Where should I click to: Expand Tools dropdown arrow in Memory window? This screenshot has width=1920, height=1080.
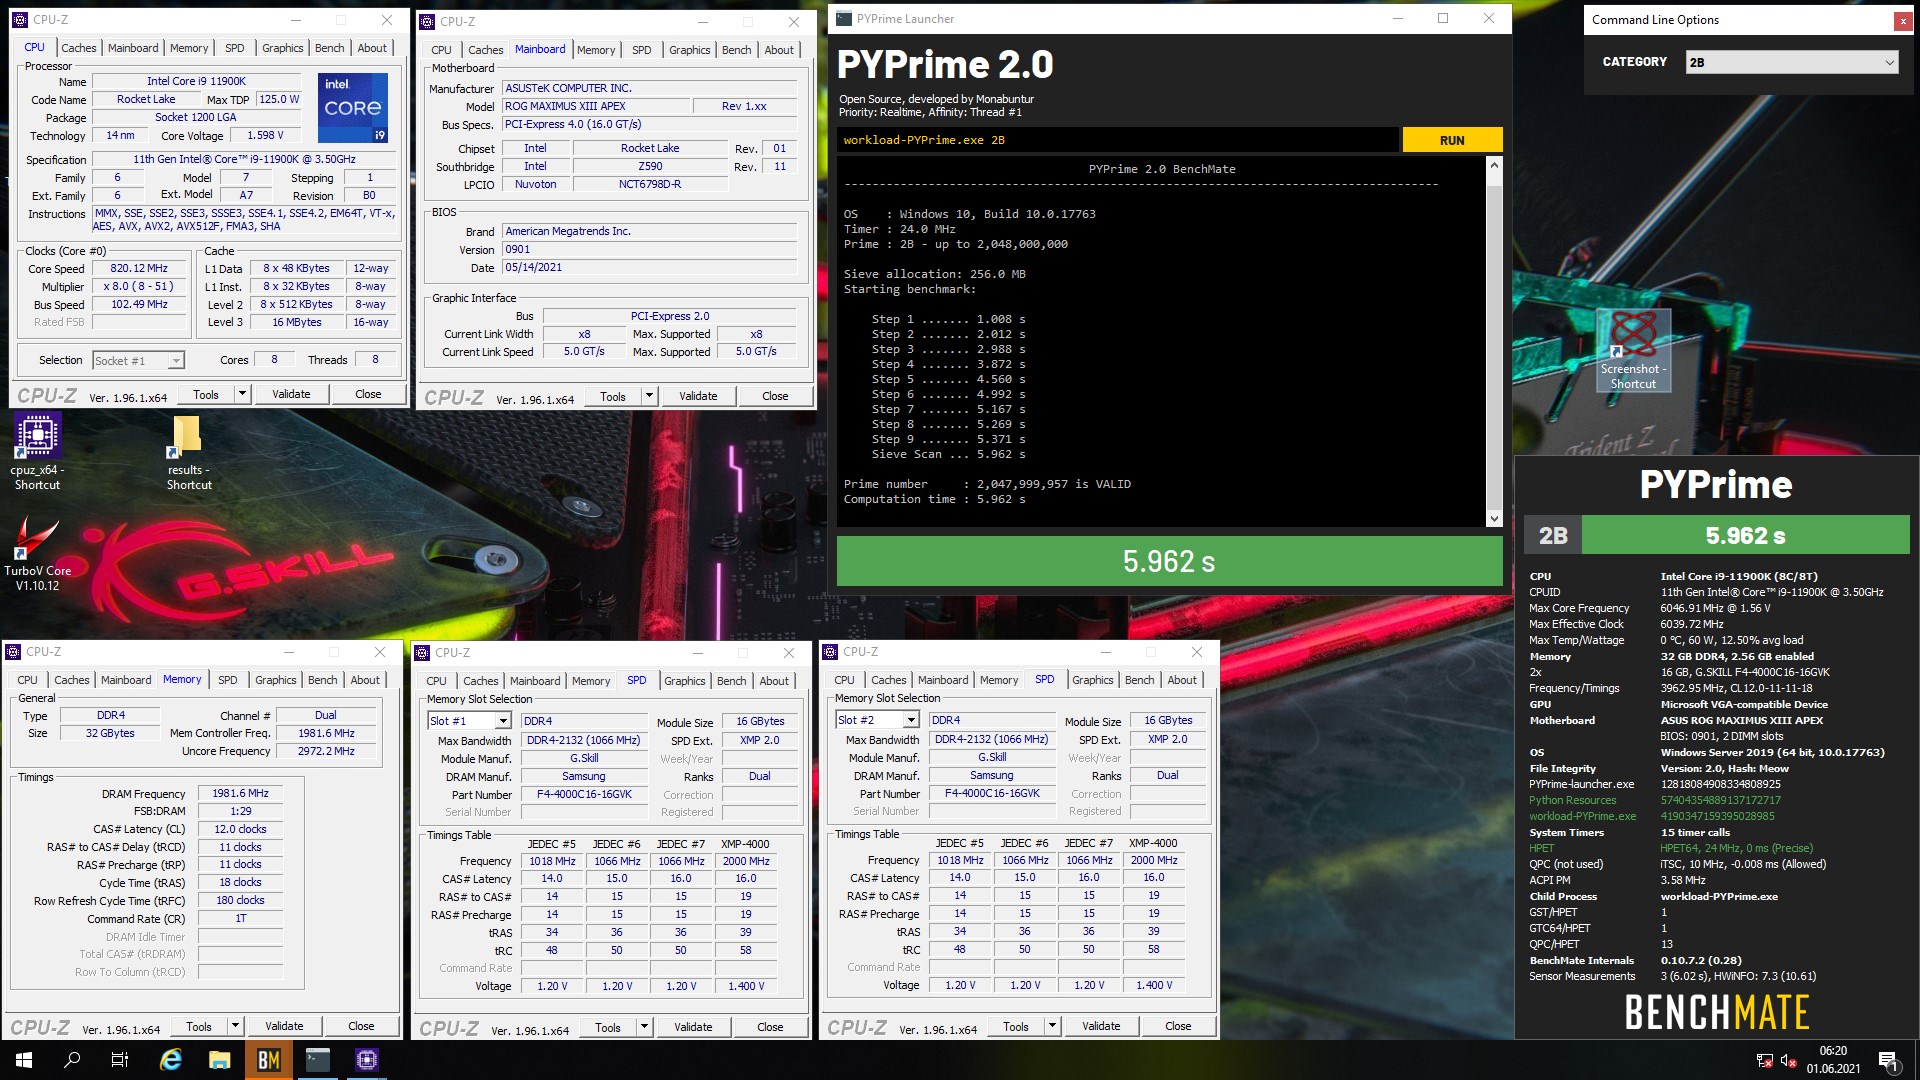point(235,1026)
